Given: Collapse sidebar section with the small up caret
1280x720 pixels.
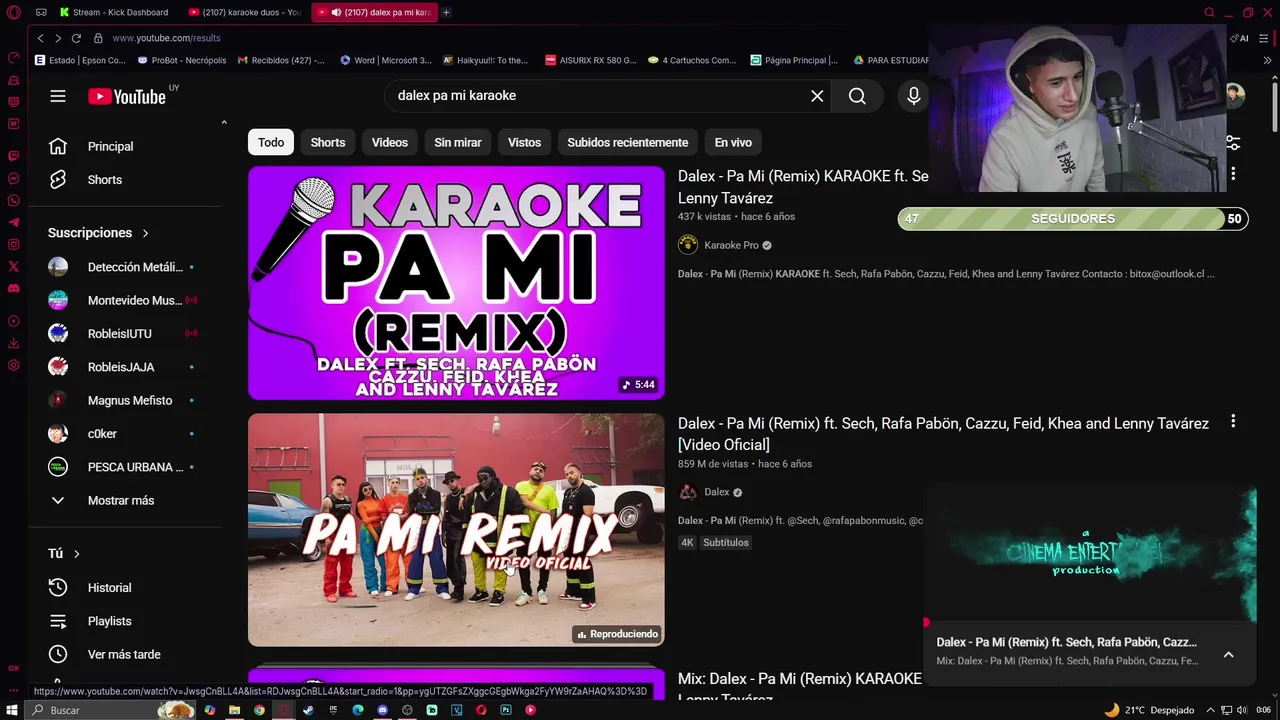Looking at the screenshot, I should [224, 122].
